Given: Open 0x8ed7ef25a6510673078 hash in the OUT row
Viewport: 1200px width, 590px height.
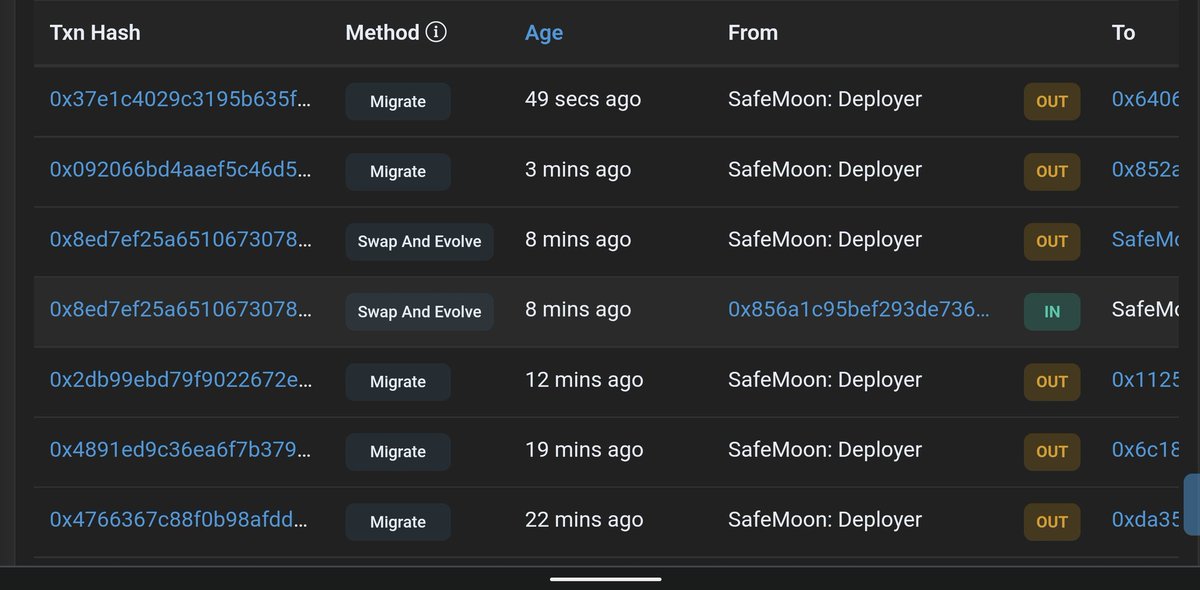Looking at the screenshot, I should click(181, 240).
